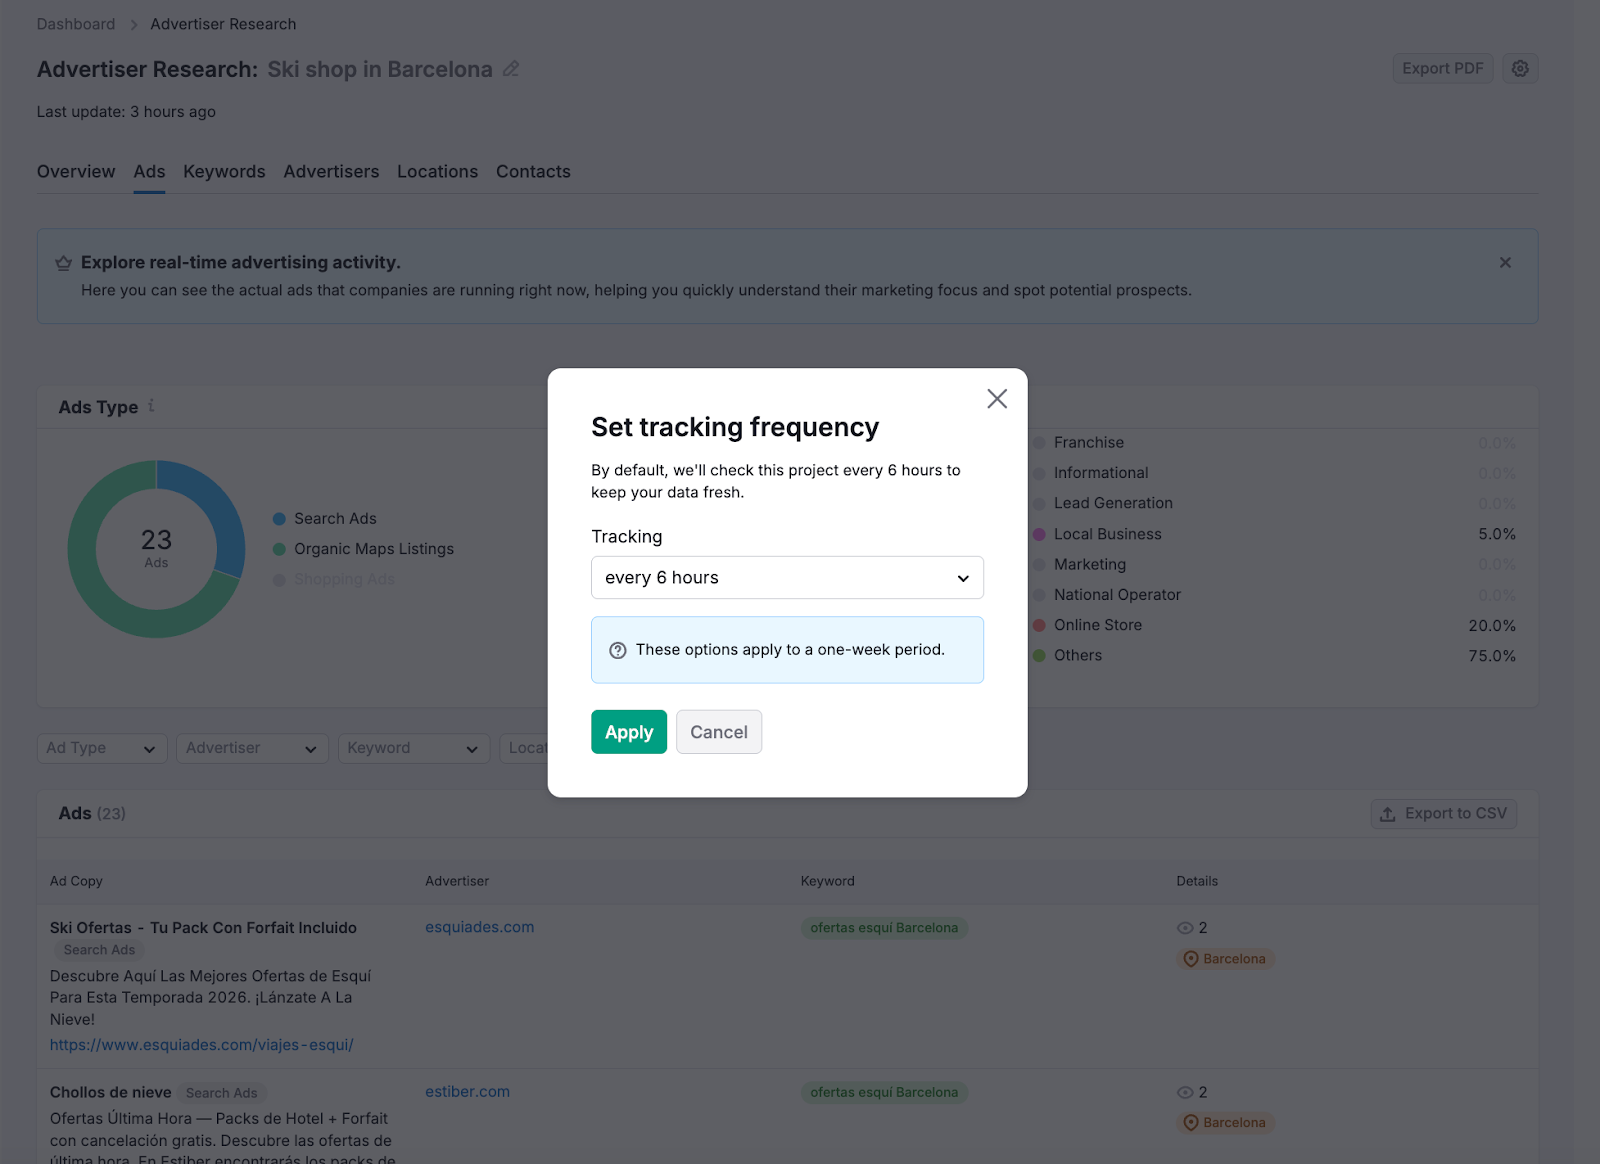Open the esquiades.com advertiser link
Image resolution: width=1600 pixels, height=1164 pixels.
click(x=479, y=927)
